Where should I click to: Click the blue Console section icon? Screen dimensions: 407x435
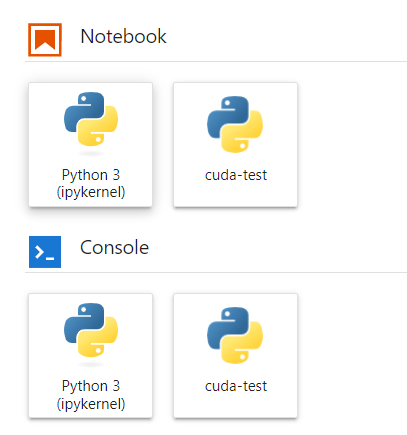point(45,252)
